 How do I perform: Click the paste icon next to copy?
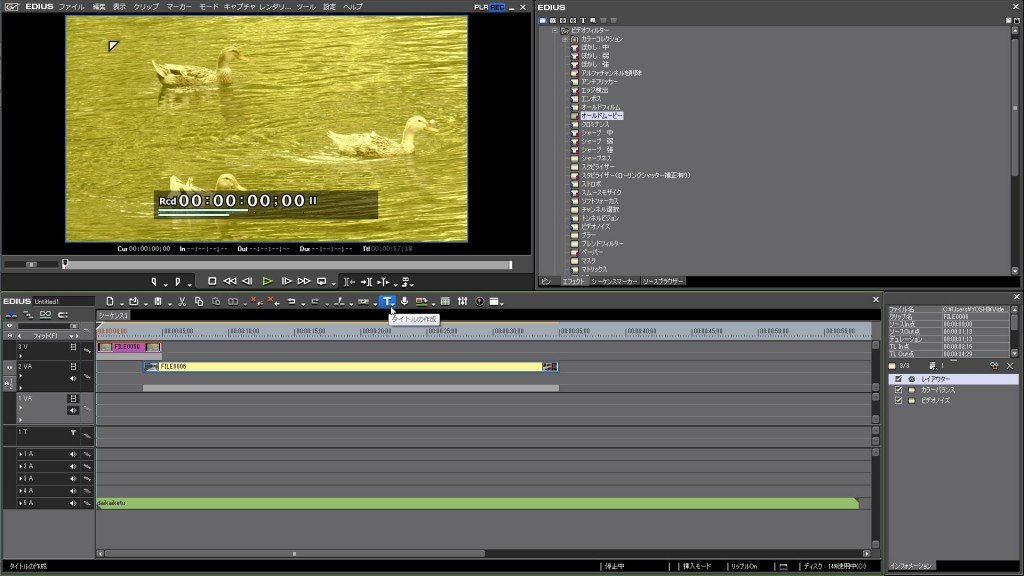216,301
